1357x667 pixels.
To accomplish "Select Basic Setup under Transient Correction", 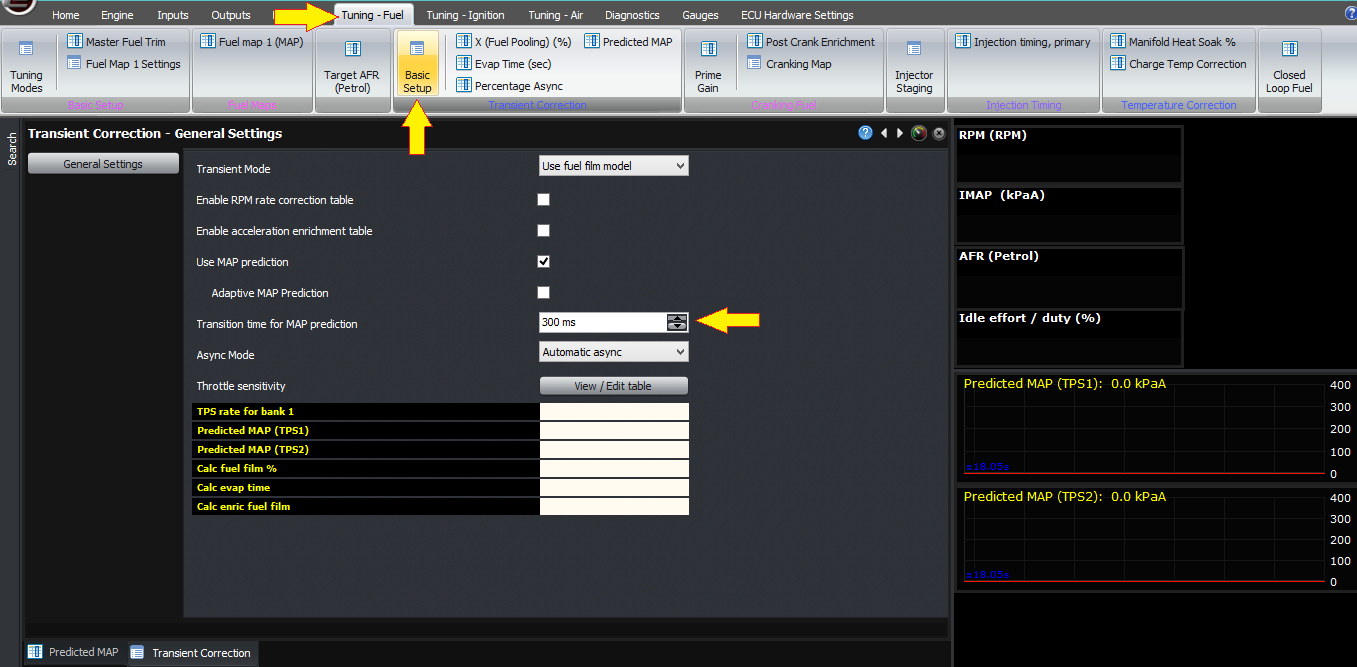I will pos(417,66).
